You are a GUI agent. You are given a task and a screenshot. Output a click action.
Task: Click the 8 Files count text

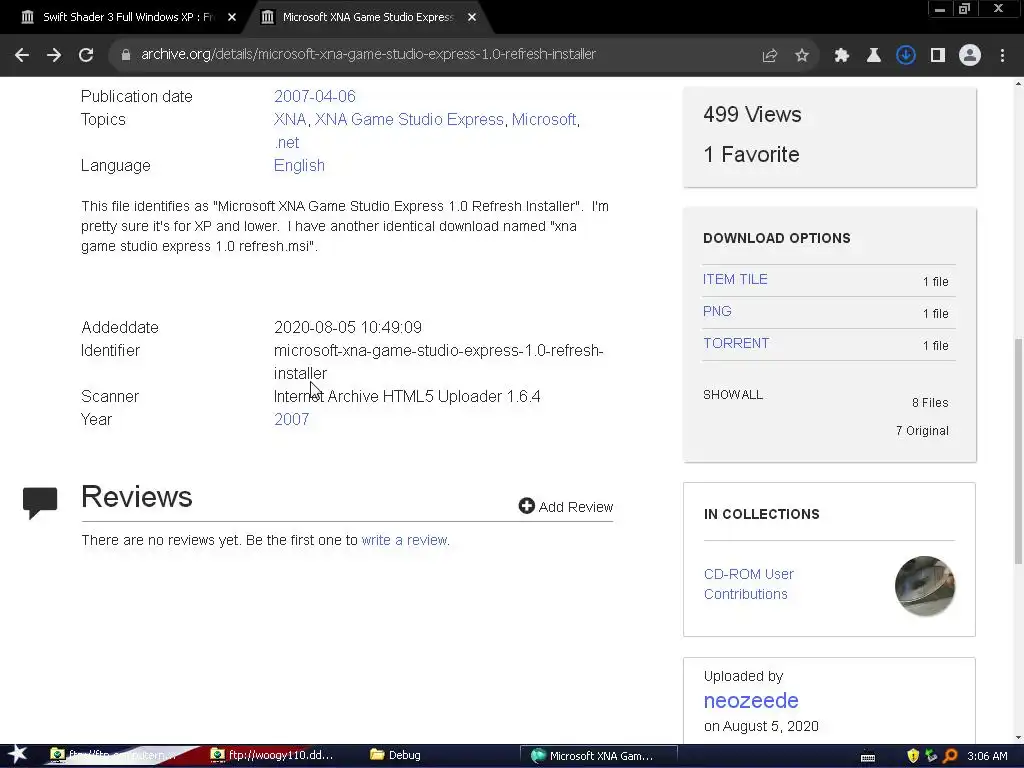(930, 403)
